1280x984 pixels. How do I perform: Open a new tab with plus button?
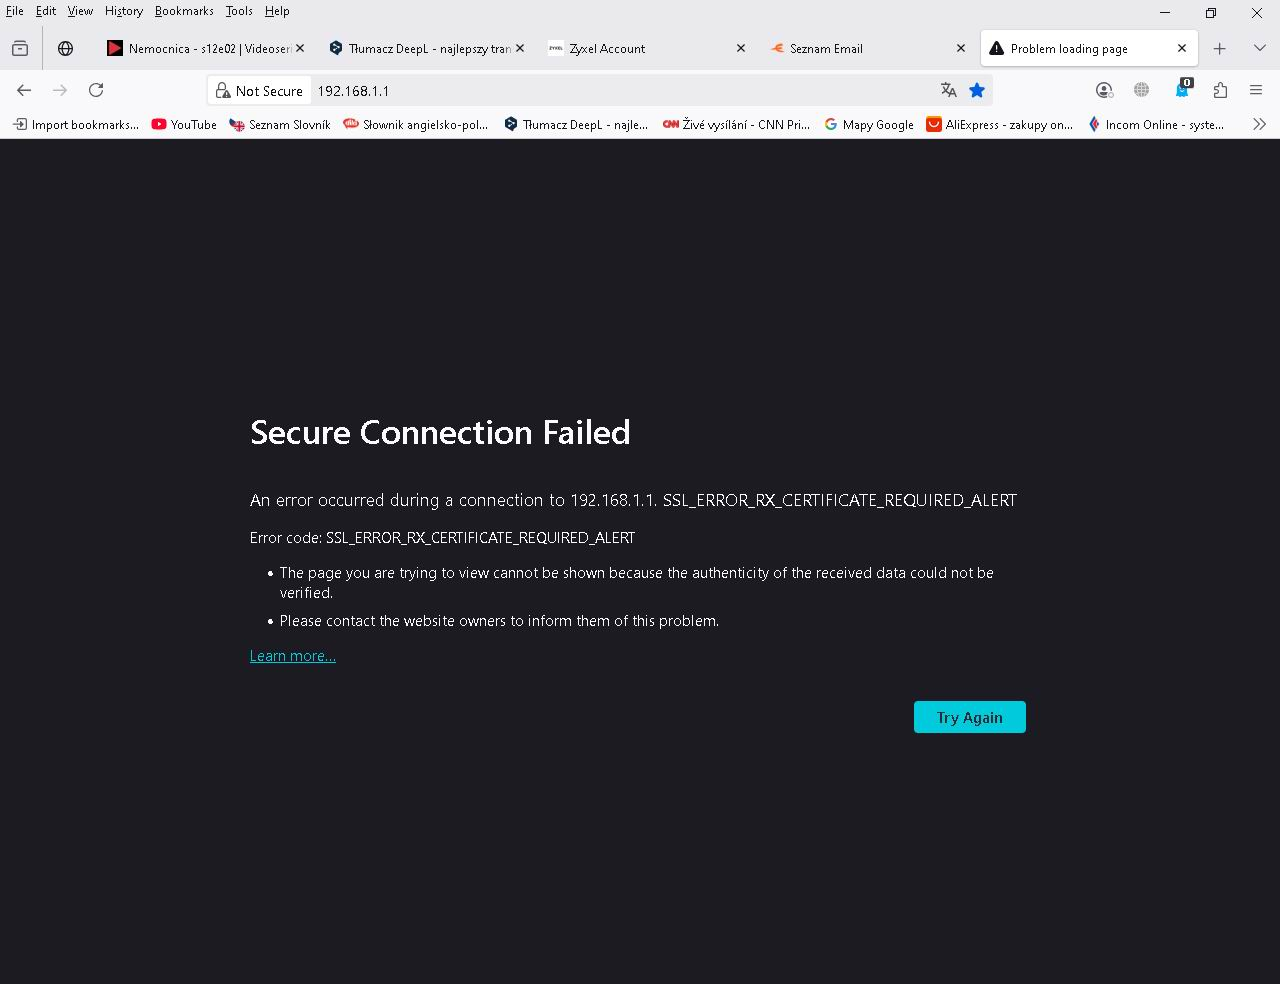[1219, 48]
